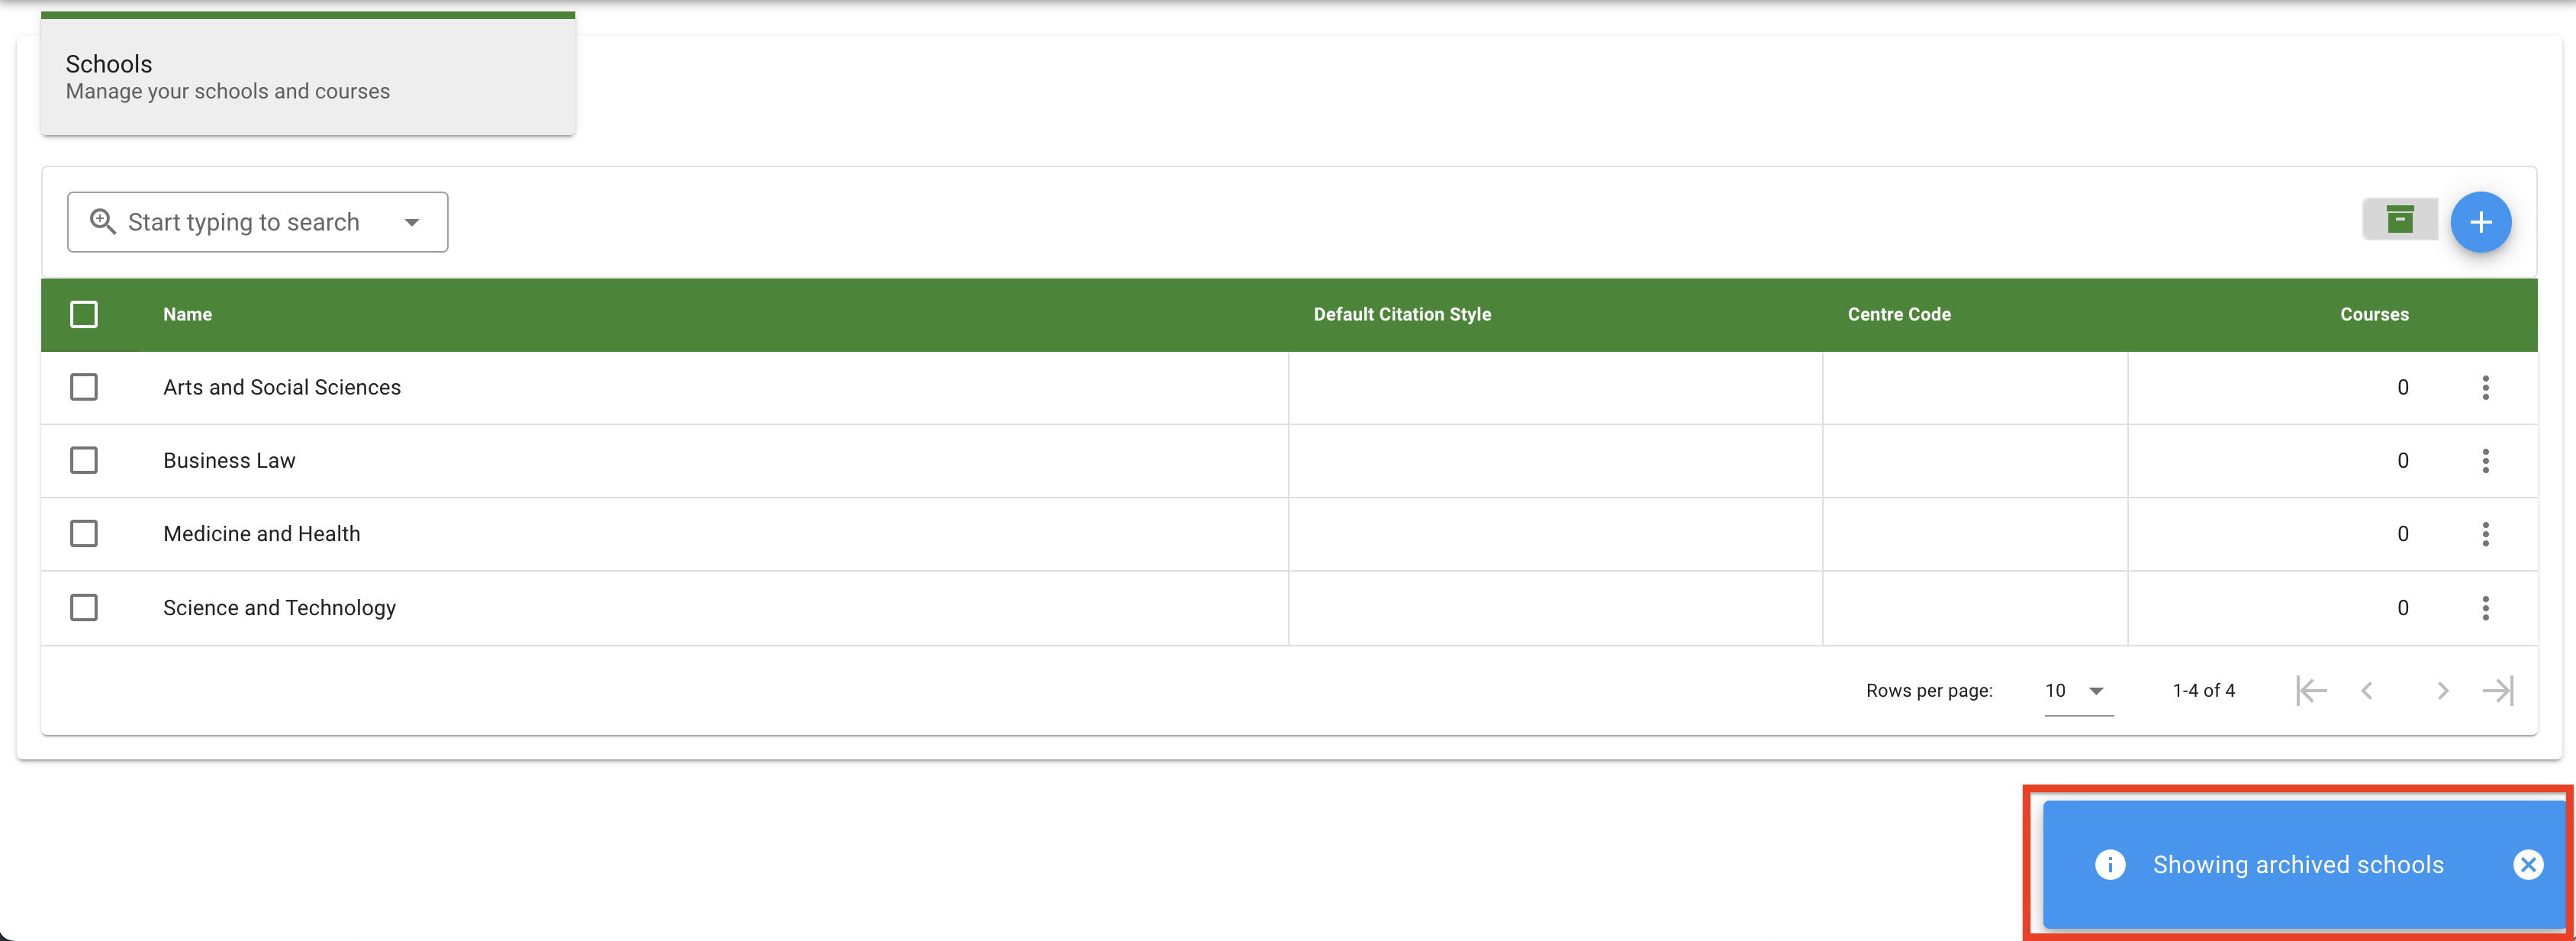
Task: Select the Business Law row checkbox
Action: (x=84, y=460)
